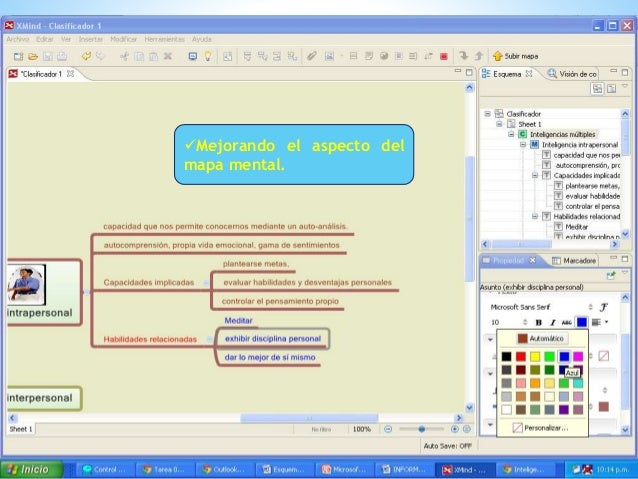Image resolution: width=638 pixels, height=479 pixels.
Task: Open the Outlook taskbar item
Action: [x=224, y=470]
